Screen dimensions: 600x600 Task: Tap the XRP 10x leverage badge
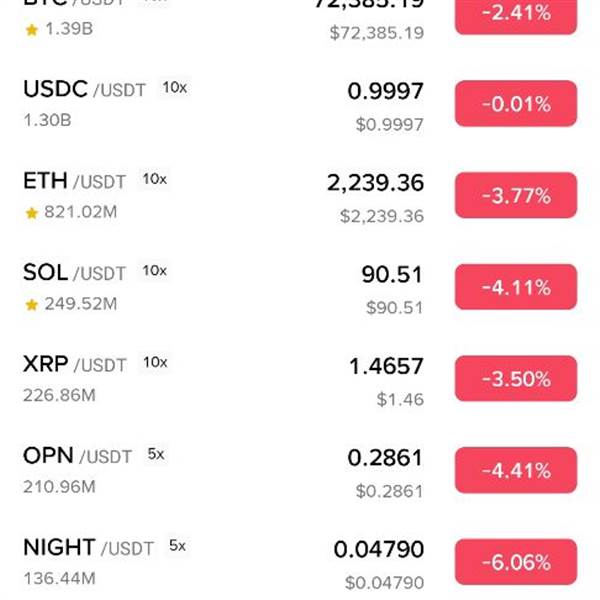pos(155,362)
